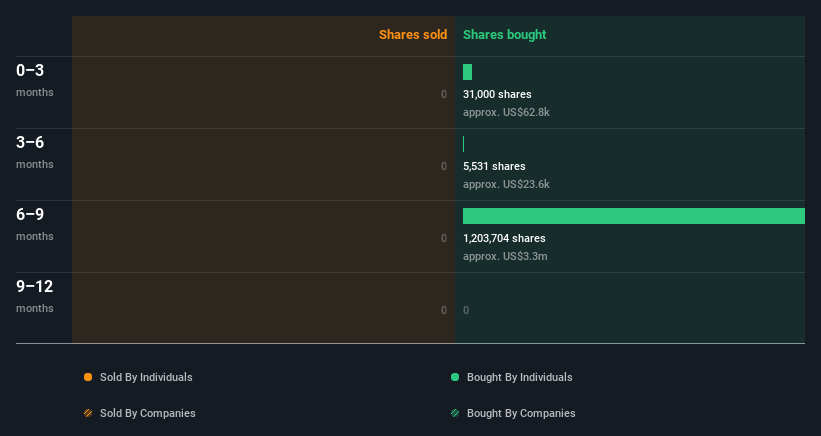This screenshot has height=436, width=821.
Task: Click the 1,203,704 shares value
Action: pyautogui.click(x=504, y=238)
